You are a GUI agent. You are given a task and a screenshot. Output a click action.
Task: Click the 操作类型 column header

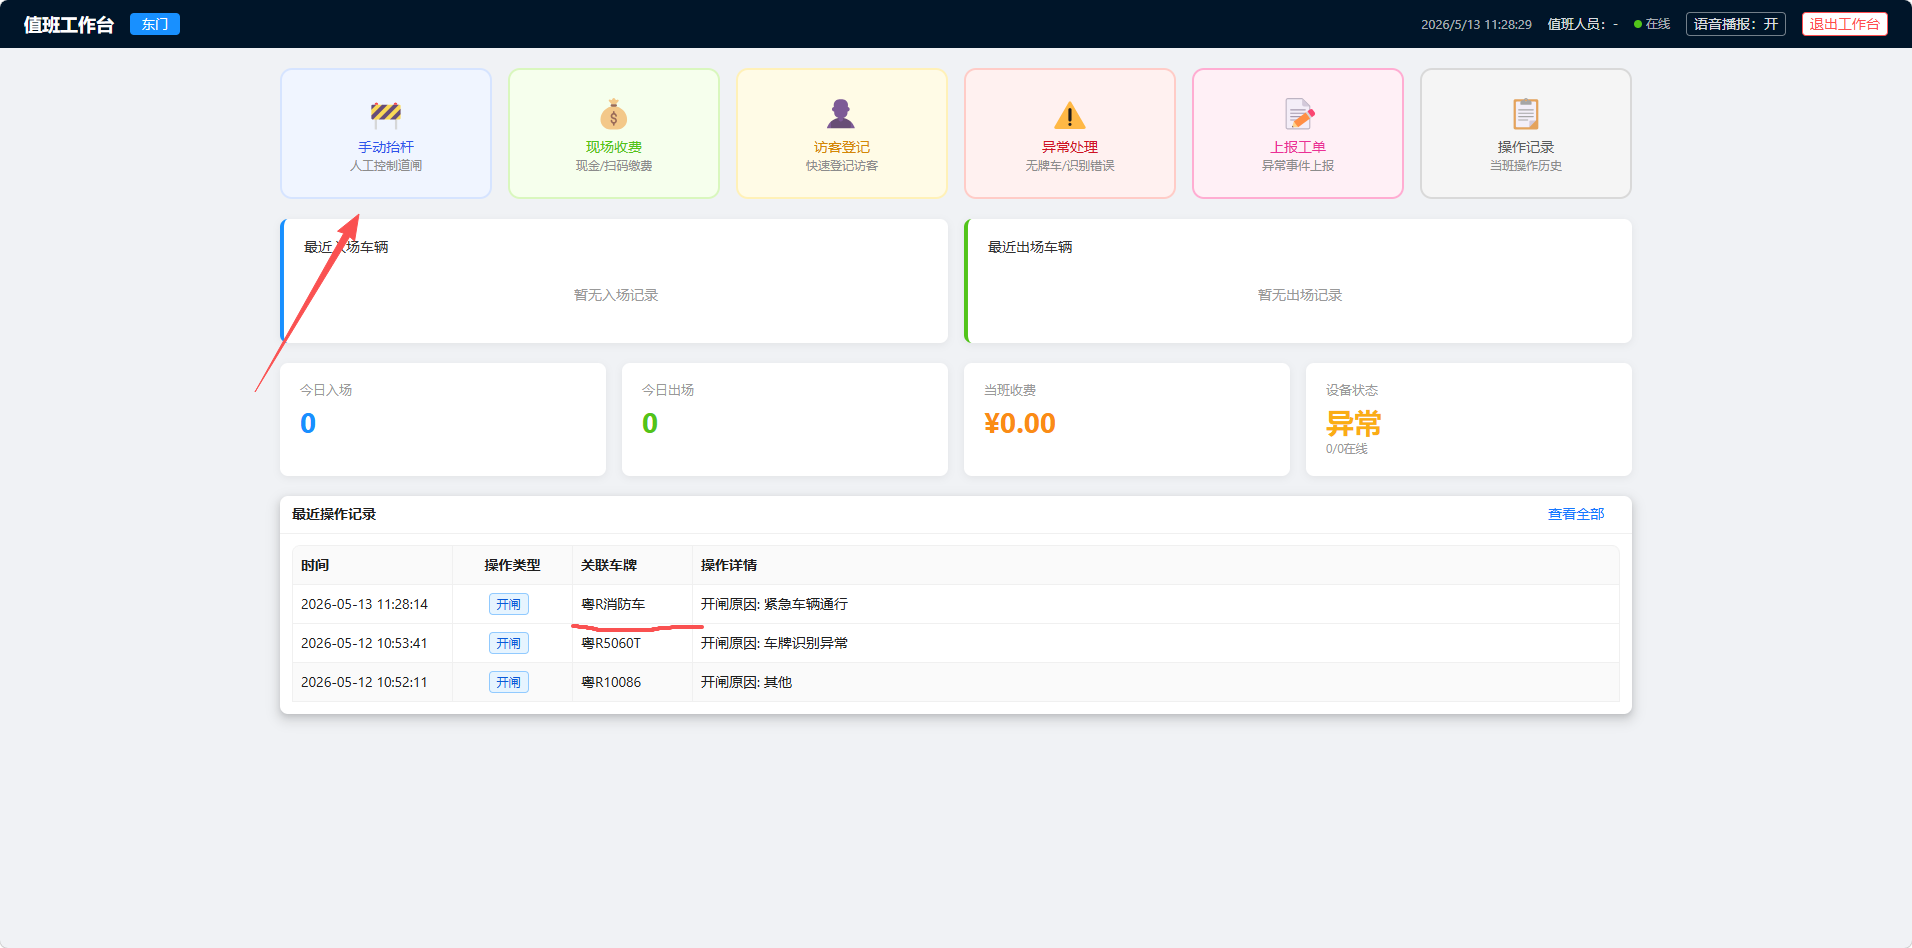coord(512,565)
